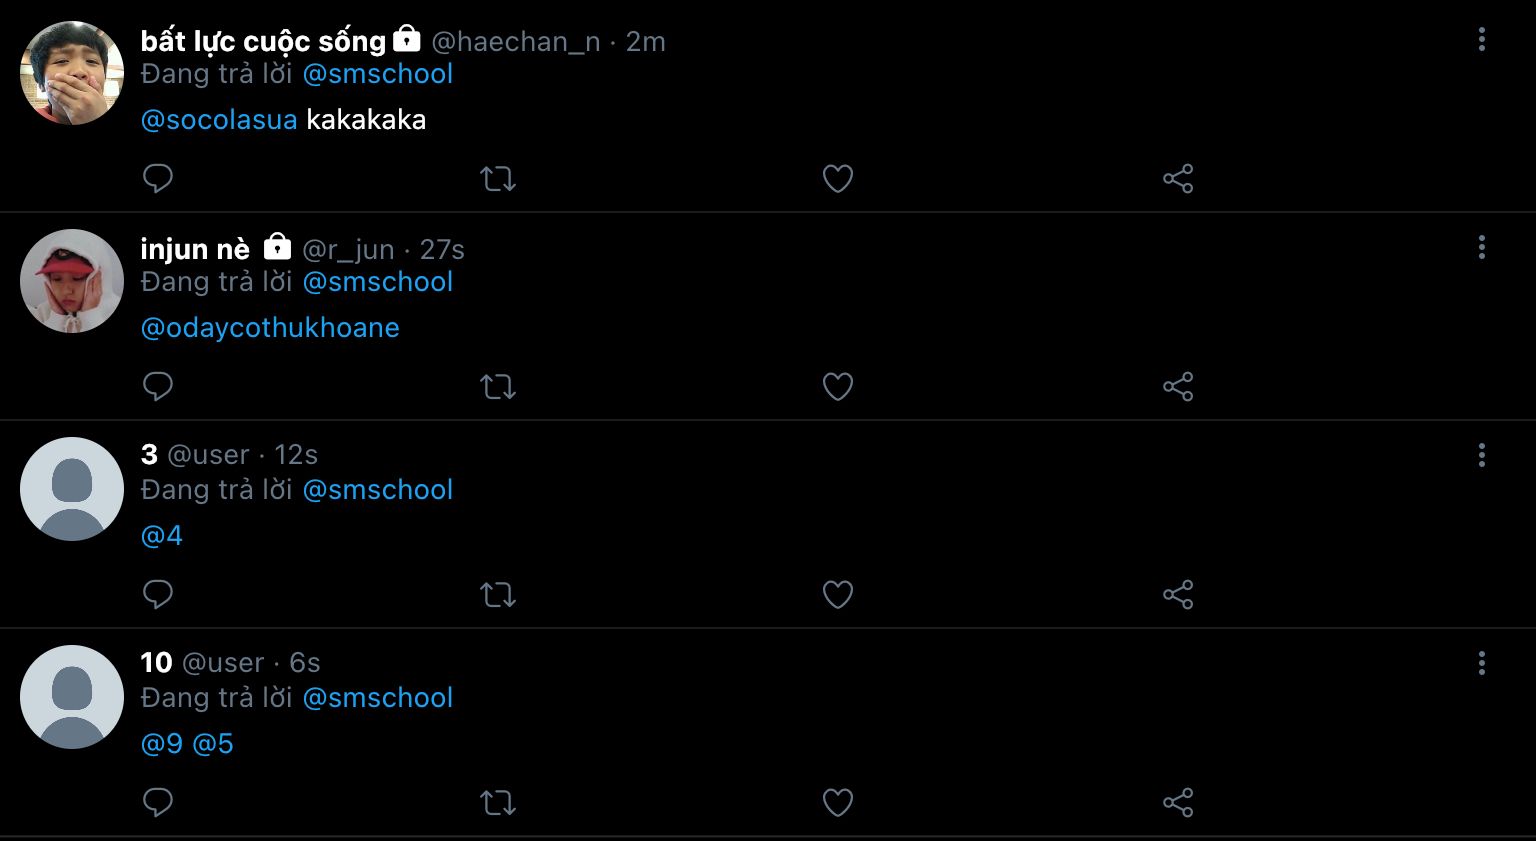Retweet the tweet from @haechan_n
The width and height of the screenshot is (1536, 841).
coord(498,179)
